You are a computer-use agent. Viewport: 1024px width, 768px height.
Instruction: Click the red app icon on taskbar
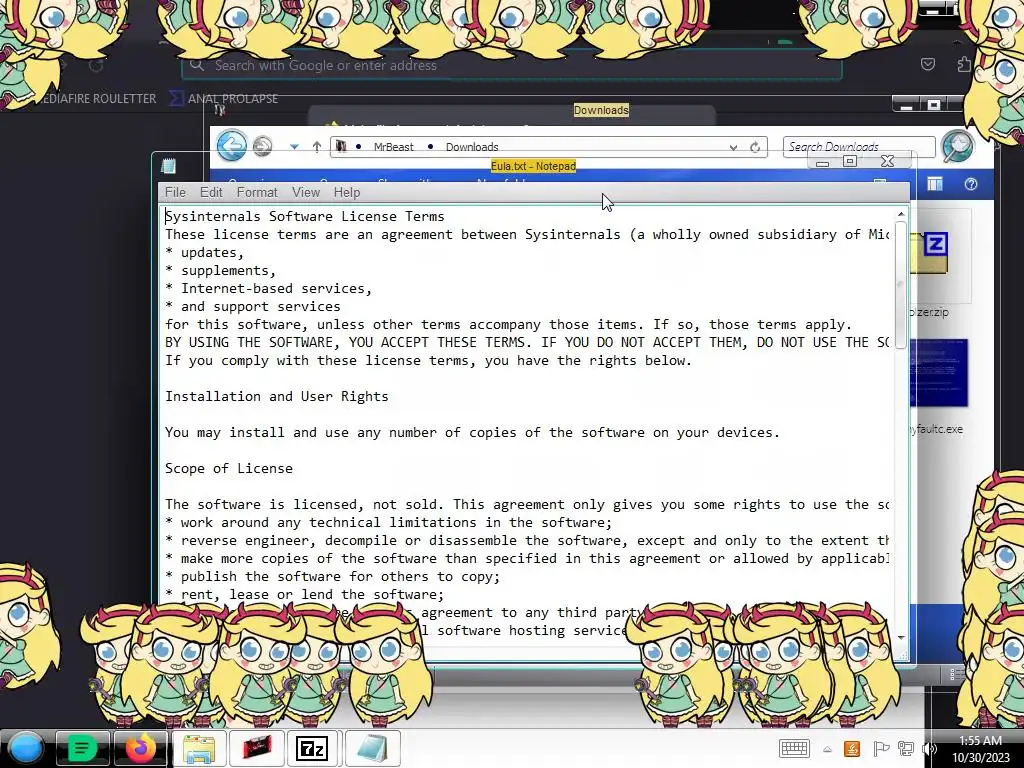point(257,748)
